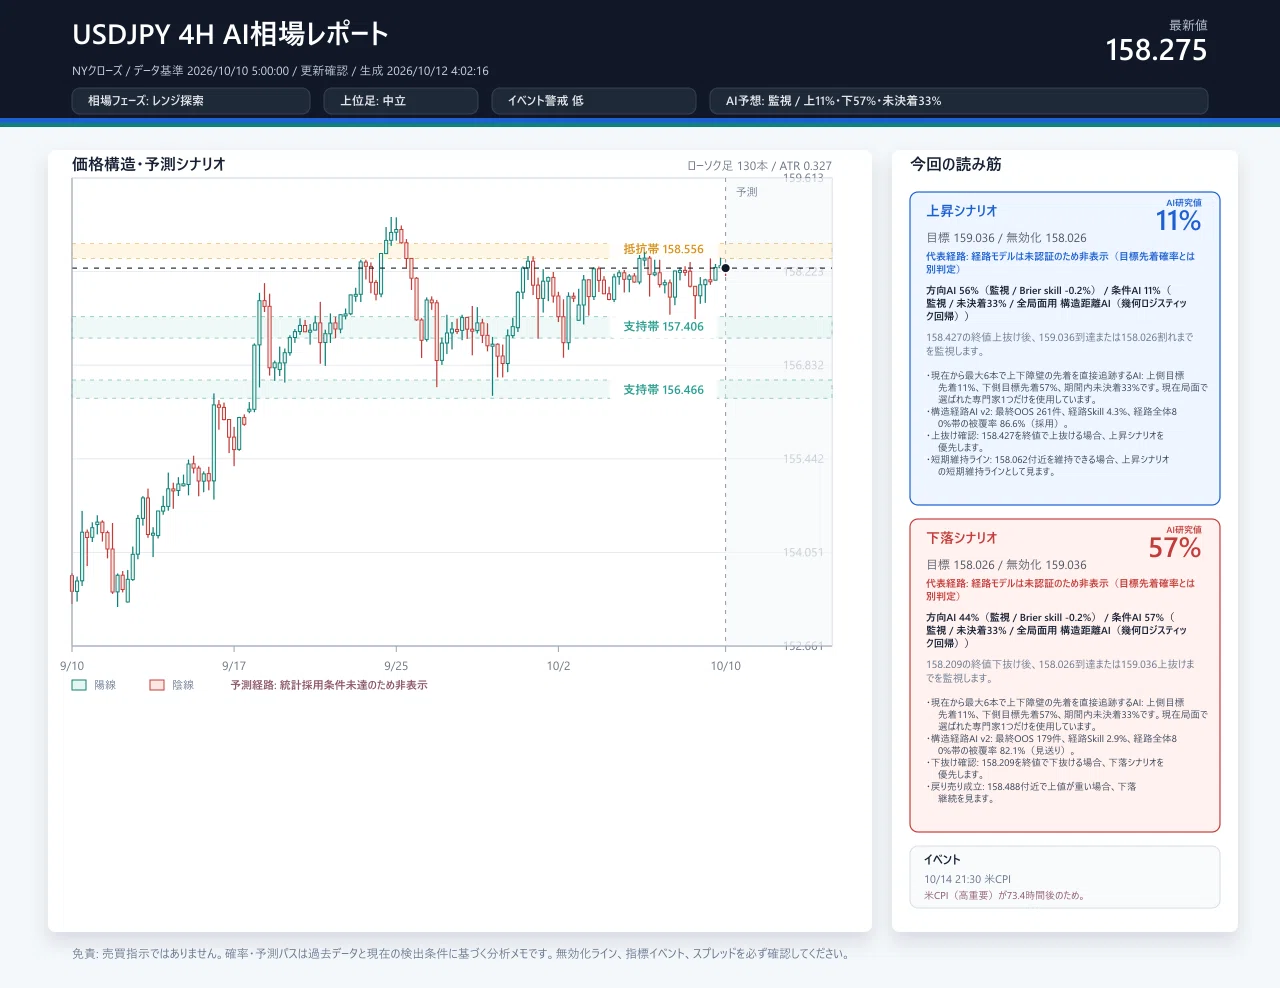This screenshot has width=1280, height=988.
Task: Click the 抵抗帯 158.556 label
Action: coord(663,249)
